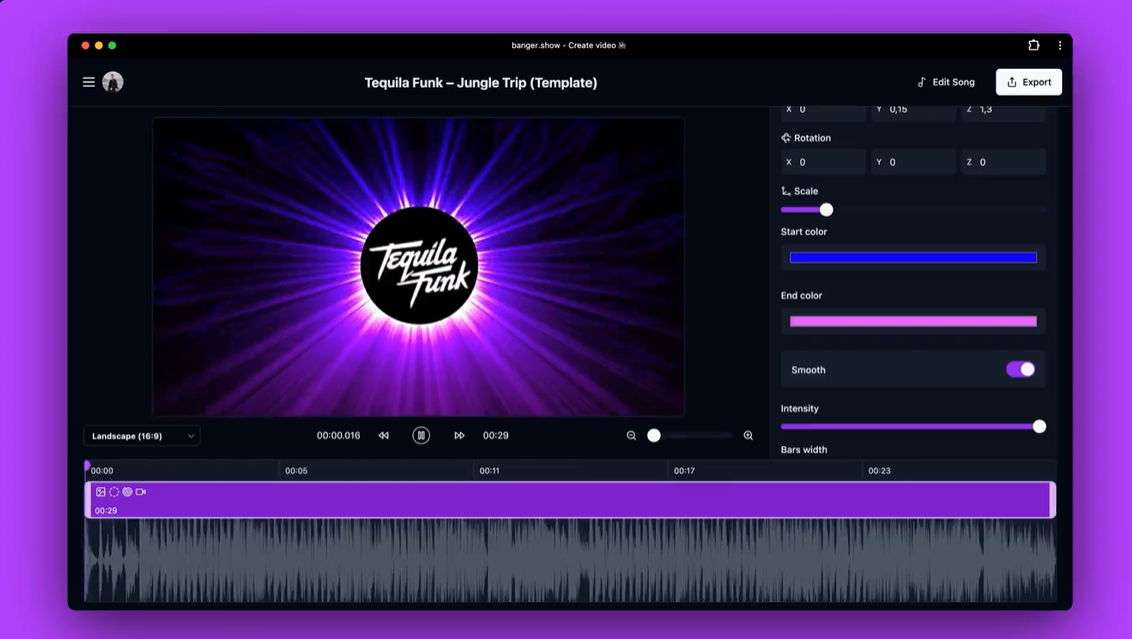Viewport: 1132px width, 639px height.
Task: Click the 00:11 mark on the timeline ruler
Action: pyautogui.click(x=489, y=471)
